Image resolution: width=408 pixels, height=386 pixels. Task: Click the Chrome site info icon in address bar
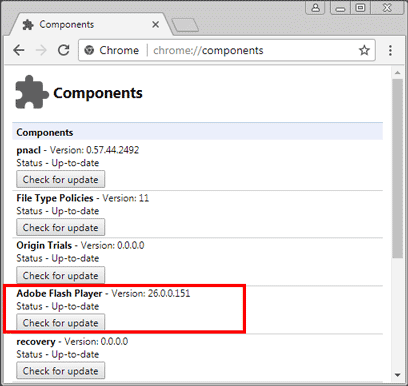pos(89,50)
